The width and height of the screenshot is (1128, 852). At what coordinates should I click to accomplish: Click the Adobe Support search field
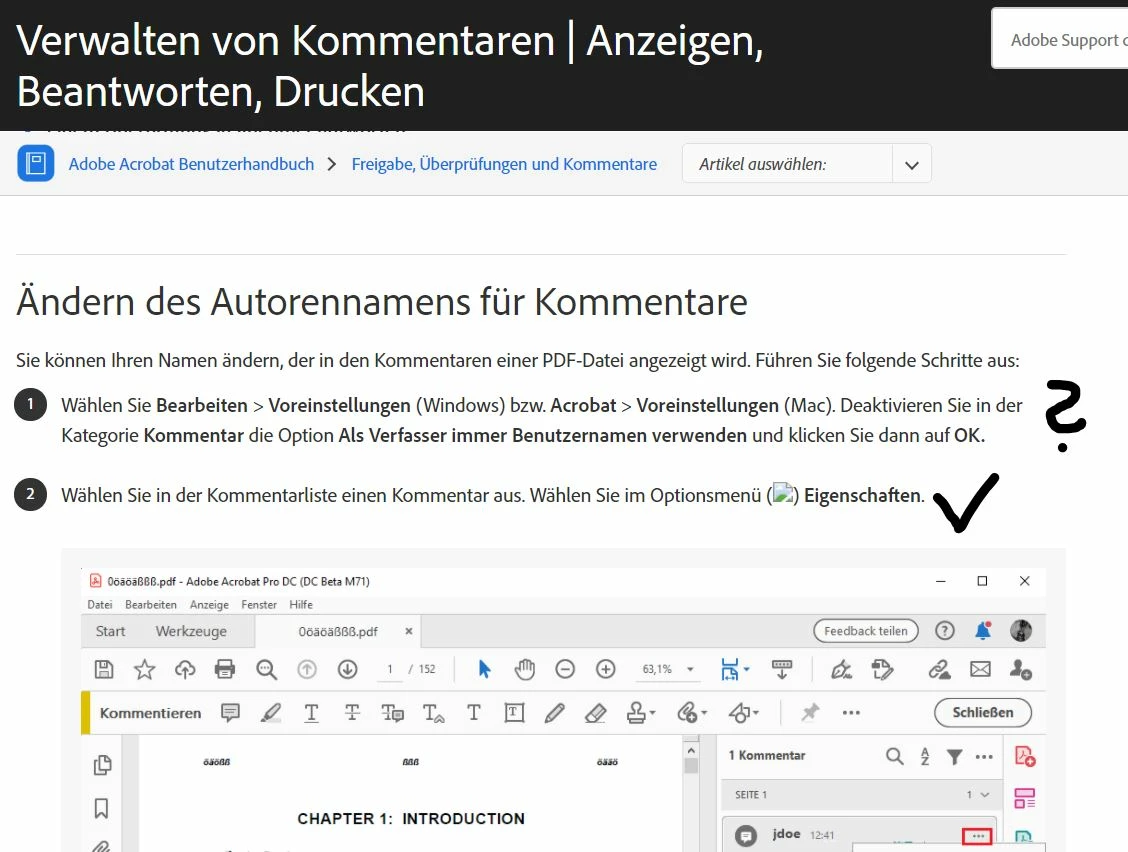1060,39
